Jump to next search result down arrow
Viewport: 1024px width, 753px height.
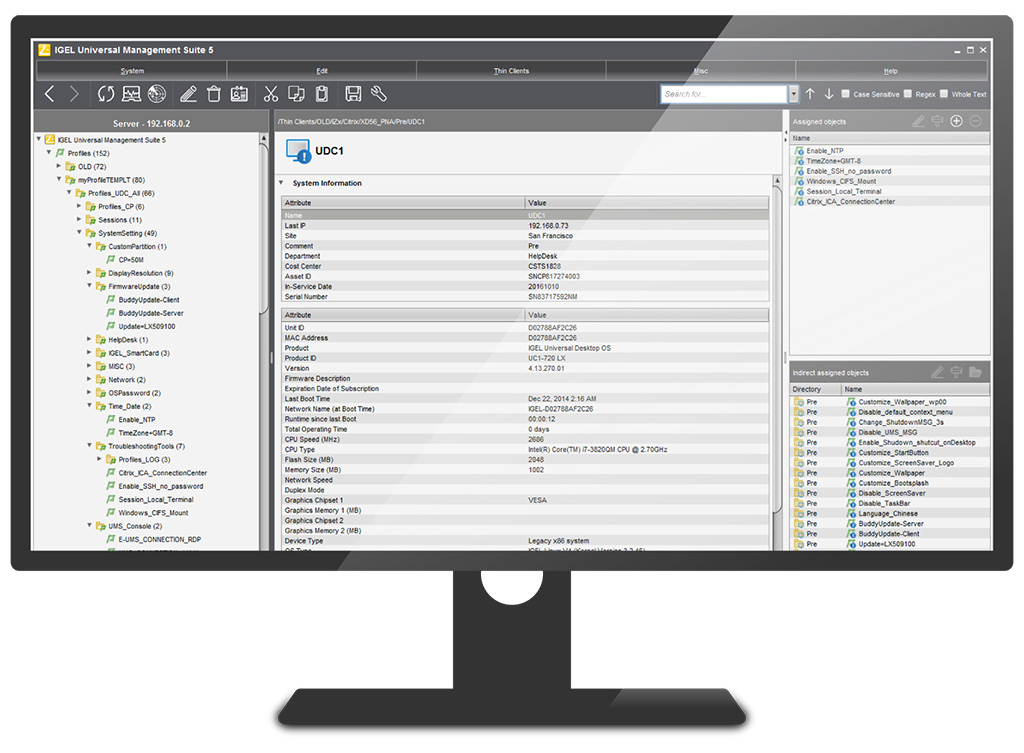pyautogui.click(x=829, y=94)
